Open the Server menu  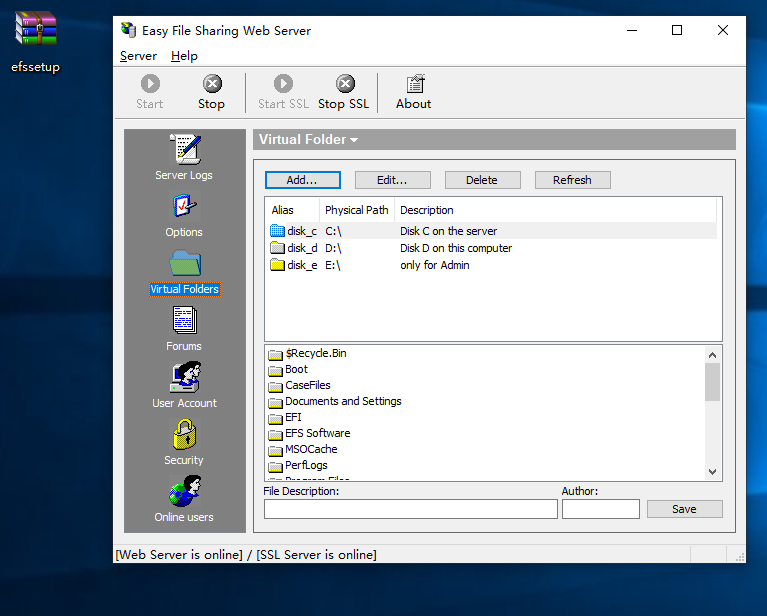(138, 56)
